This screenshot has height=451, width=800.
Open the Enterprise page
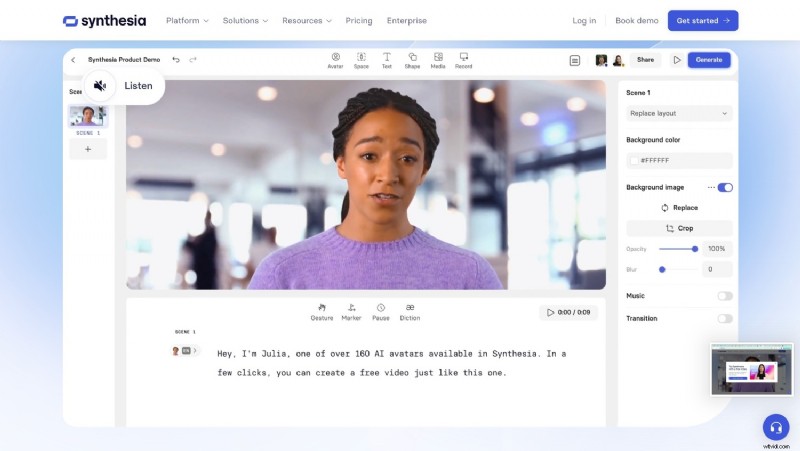407,21
